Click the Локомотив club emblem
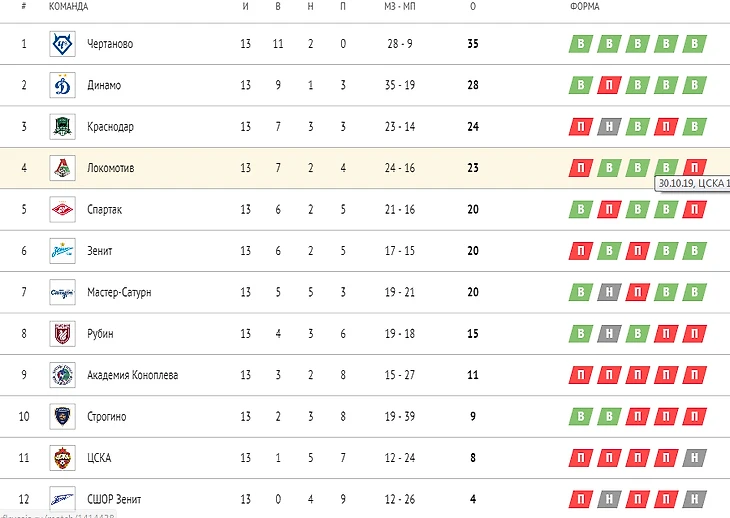 click(x=62, y=168)
